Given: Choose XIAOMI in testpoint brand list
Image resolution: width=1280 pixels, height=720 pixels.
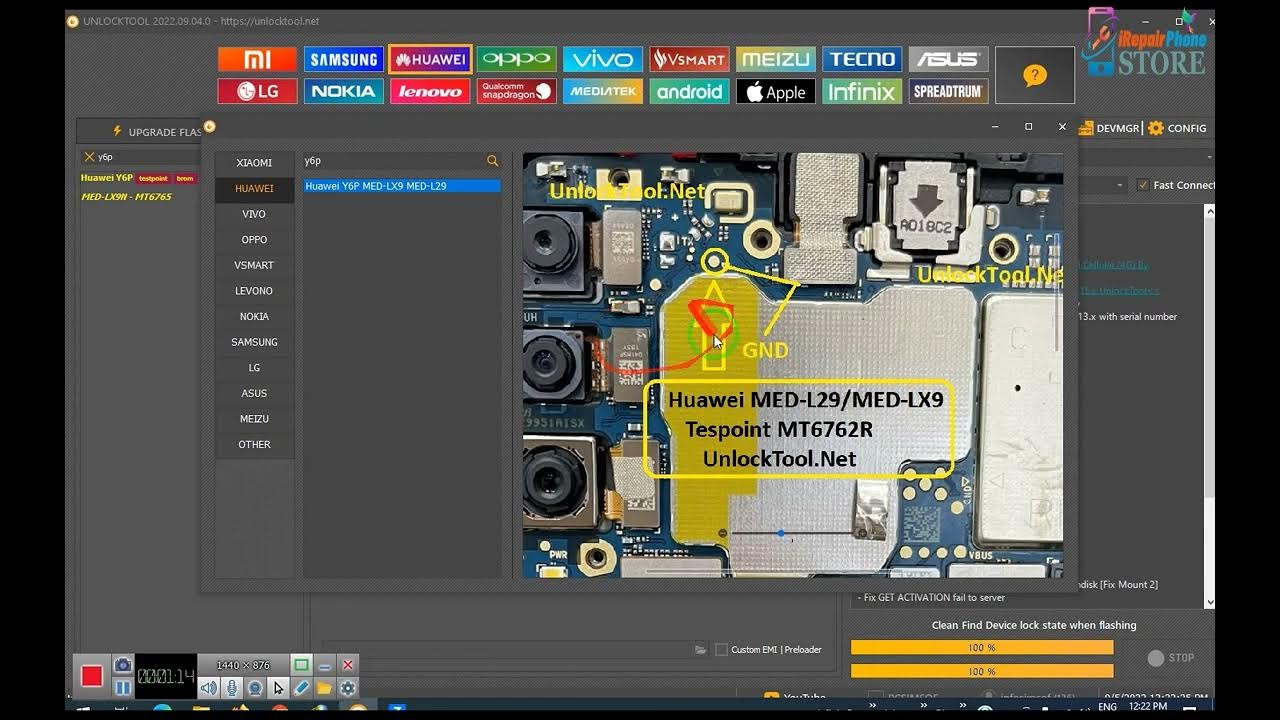Looking at the screenshot, I should [254, 163].
